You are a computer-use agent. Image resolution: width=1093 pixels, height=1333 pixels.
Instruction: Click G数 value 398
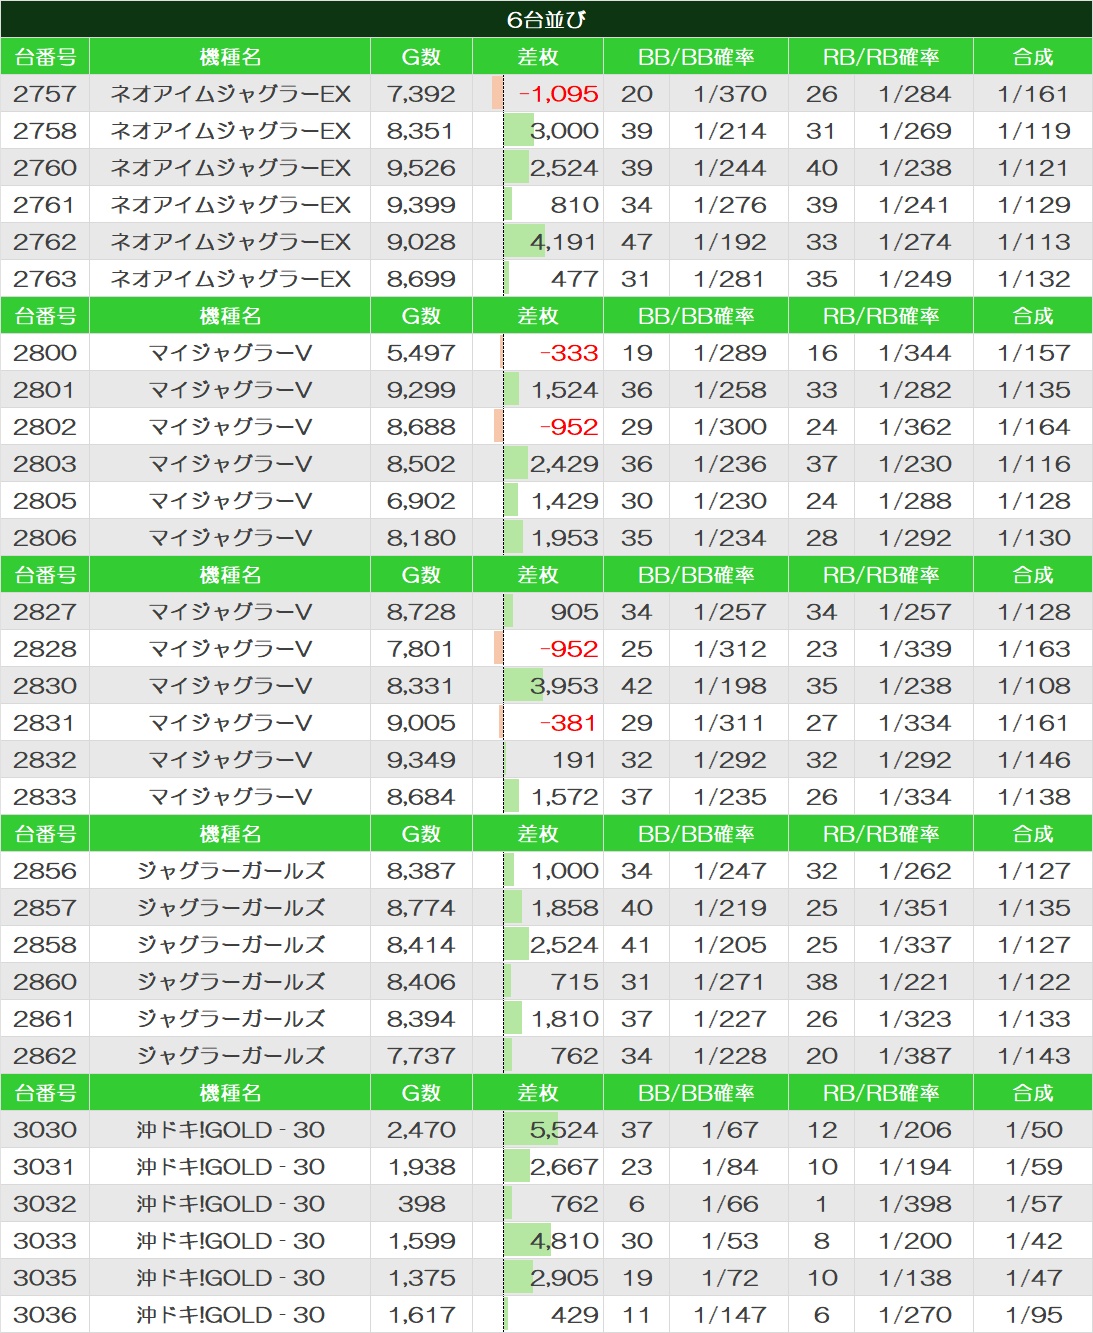pyautogui.click(x=421, y=1204)
